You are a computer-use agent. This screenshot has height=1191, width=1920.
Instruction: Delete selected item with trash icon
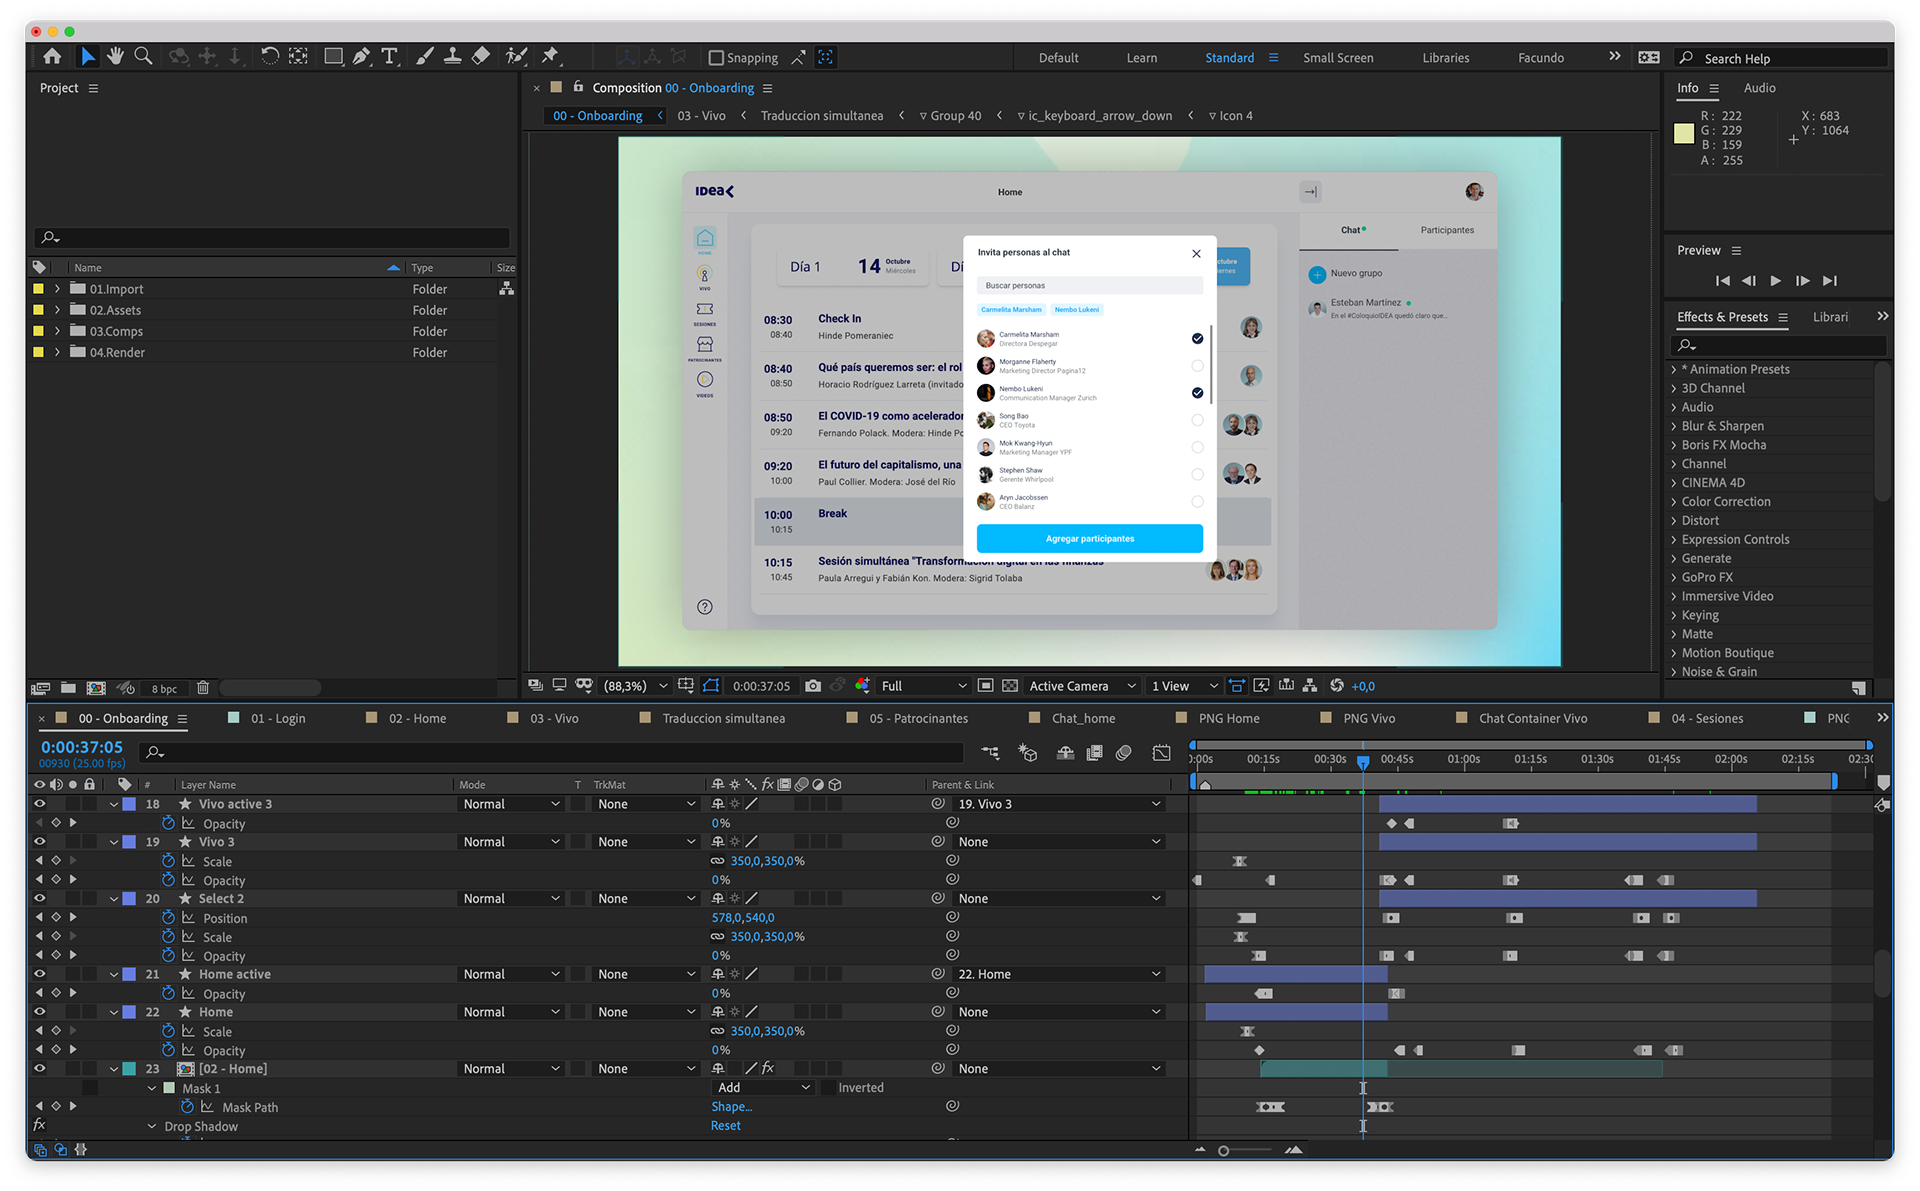click(x=203, y=688)
